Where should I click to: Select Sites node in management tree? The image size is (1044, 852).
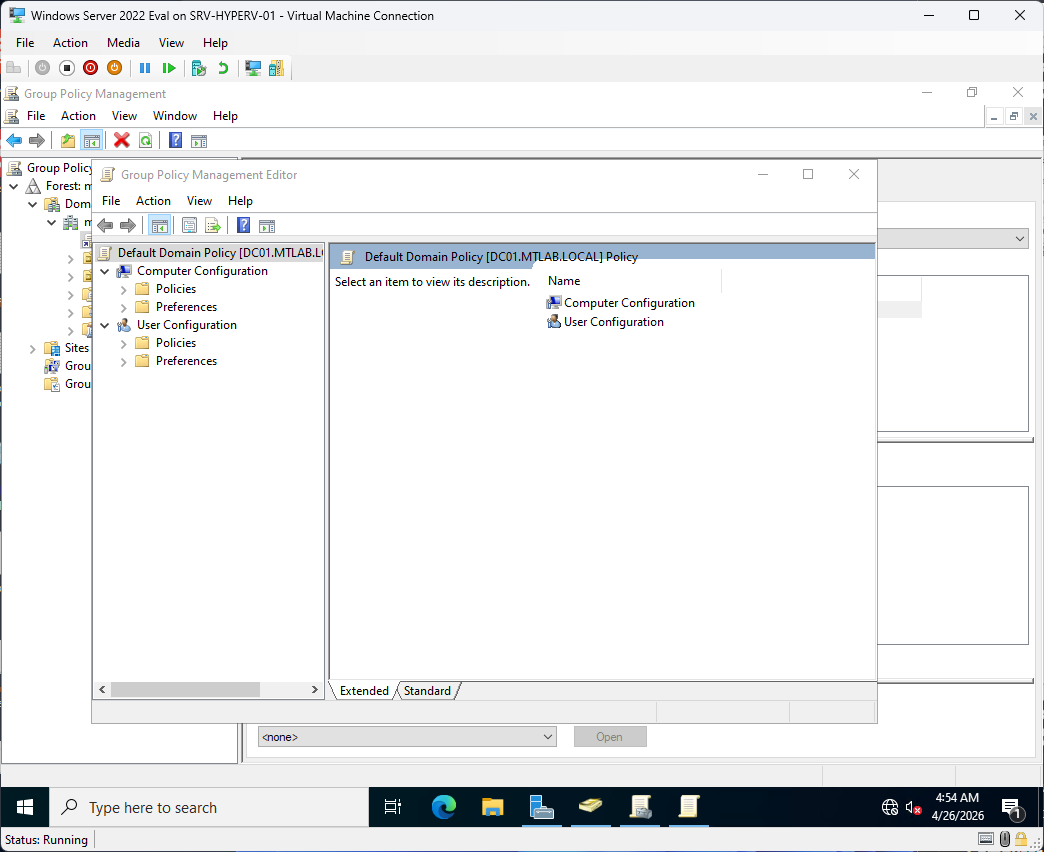coord(77,348)
